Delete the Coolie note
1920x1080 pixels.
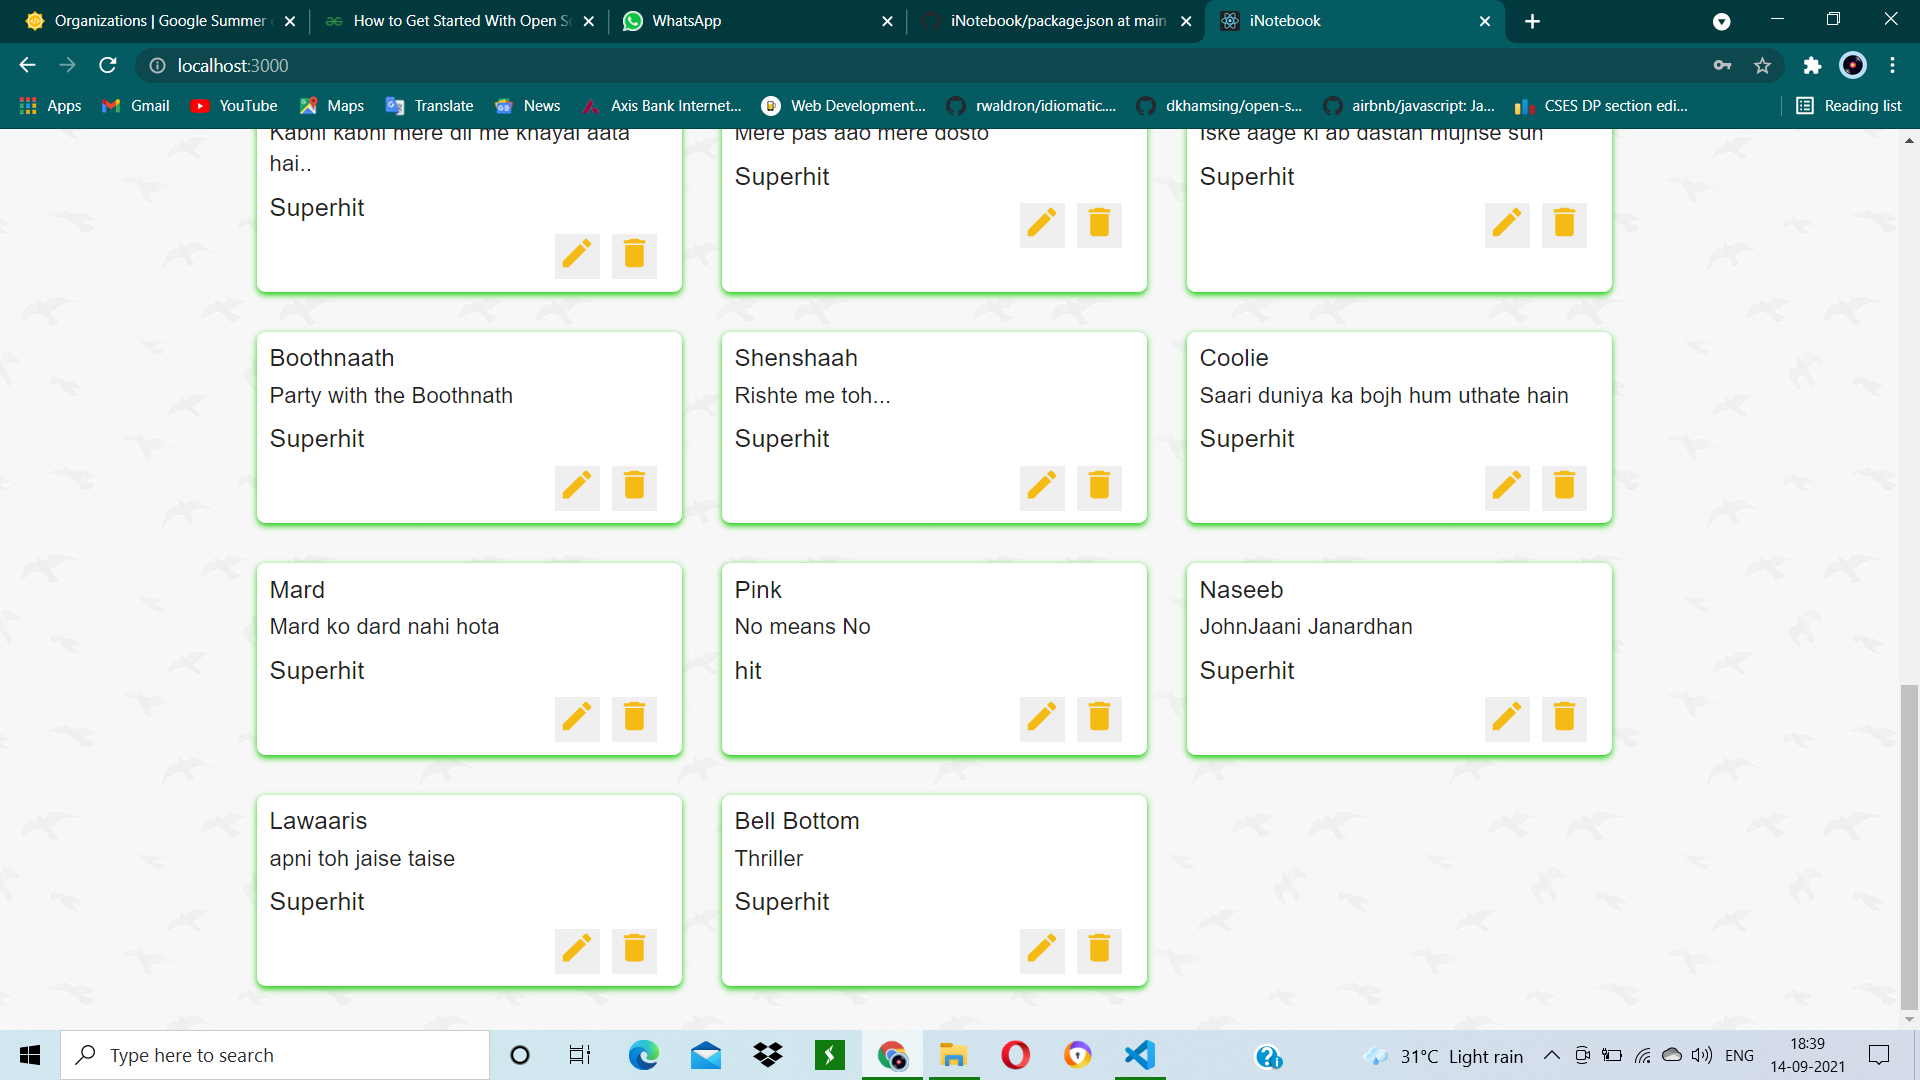click(x=1564, y=487)
